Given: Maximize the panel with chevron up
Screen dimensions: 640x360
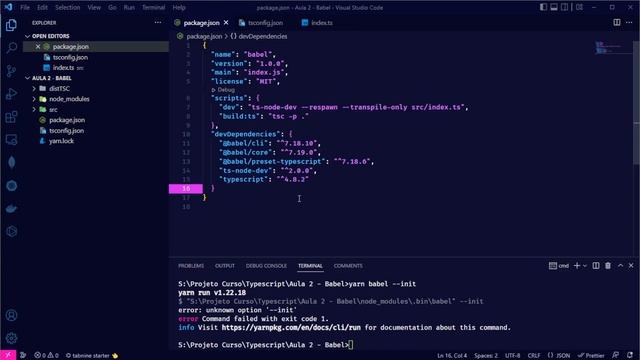Looking at the screenshot, I should coord(620,266).
